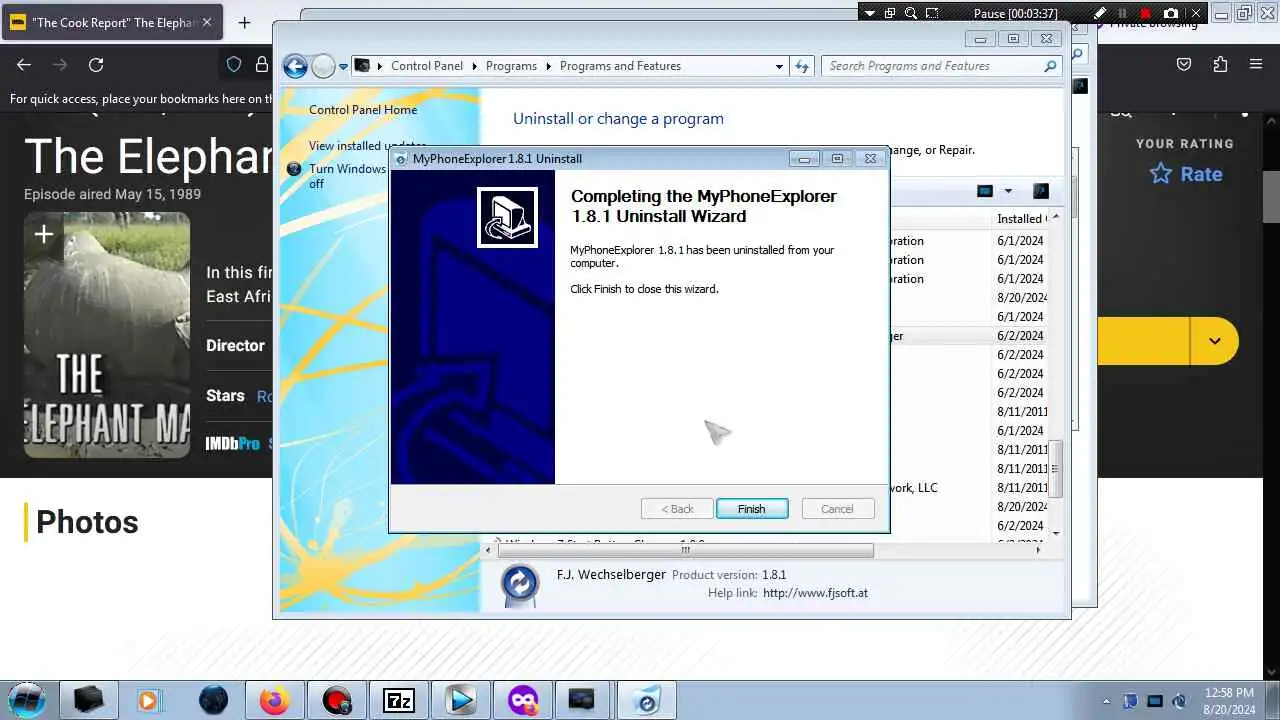Click the recorder pause button
This screenshot has width=1280, height=720.
click(x=1123, y=13)
